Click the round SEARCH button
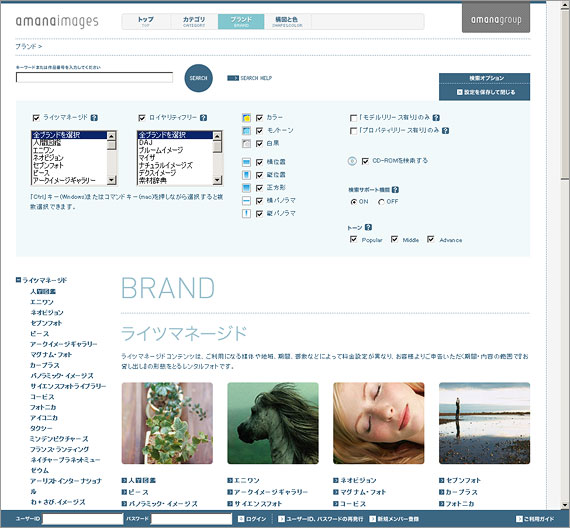This screenshot has width=570, height=528. point(198,78)
